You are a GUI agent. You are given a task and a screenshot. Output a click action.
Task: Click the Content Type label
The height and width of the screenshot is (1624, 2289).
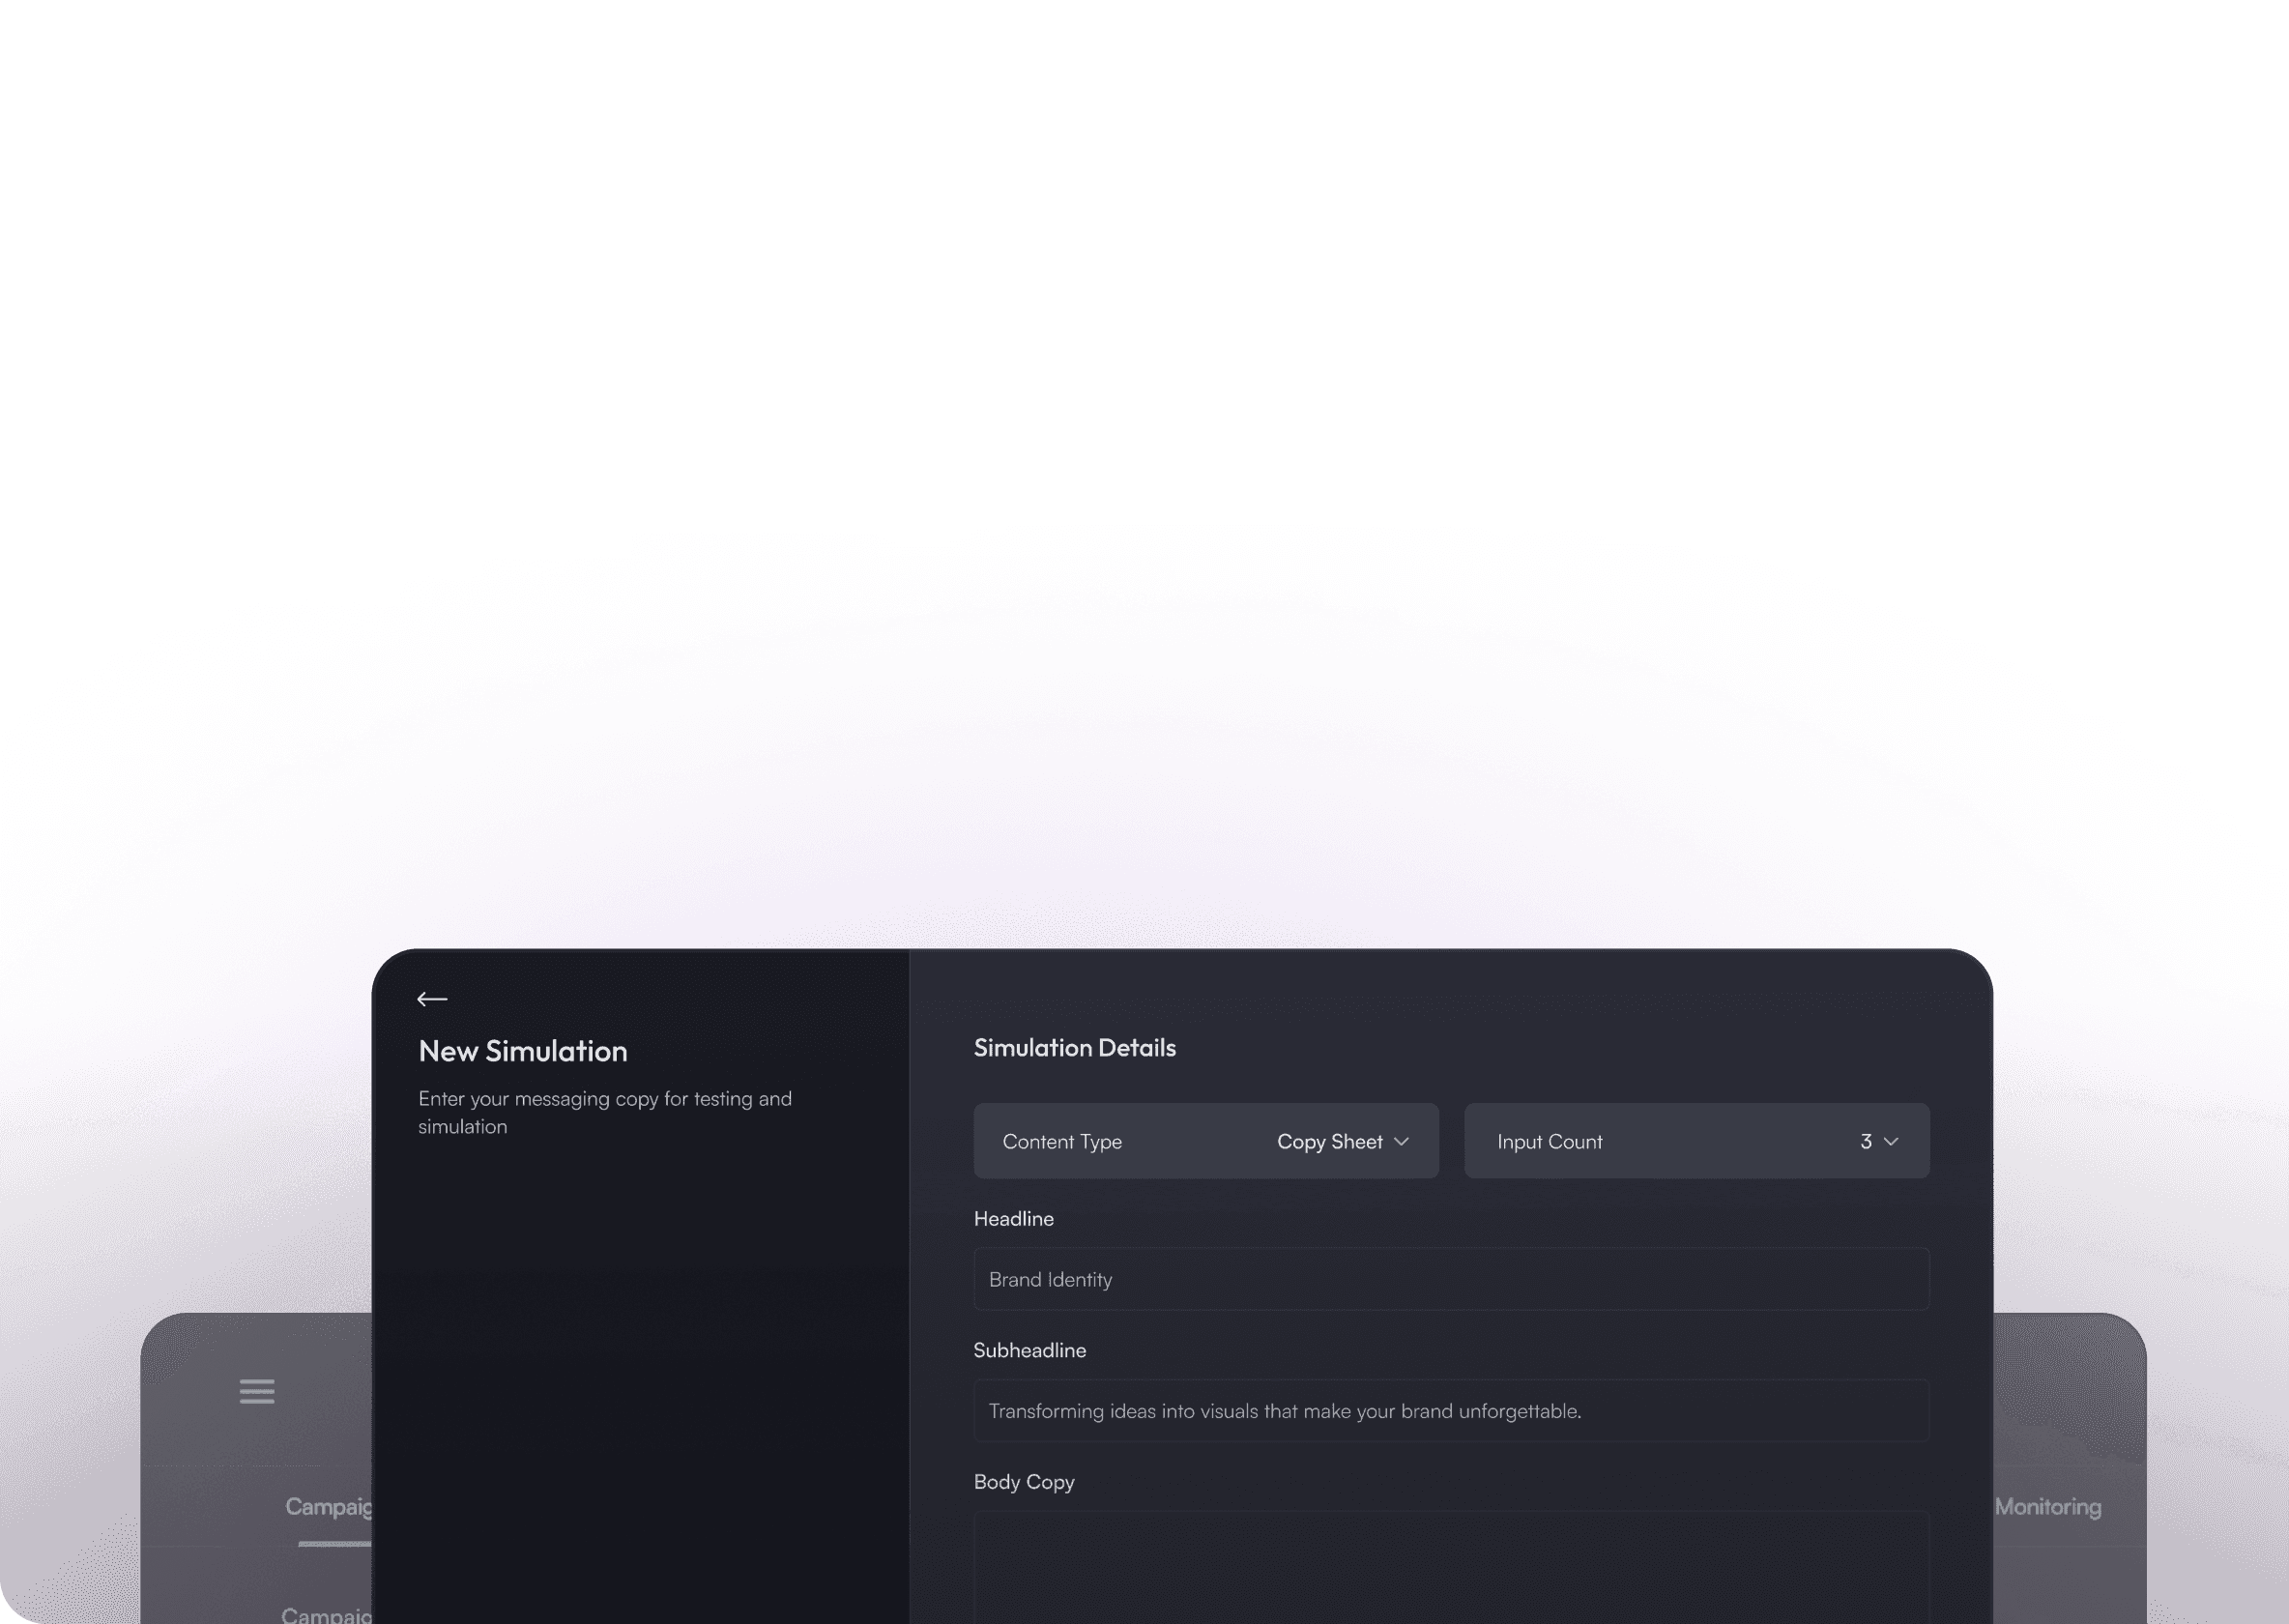[1061, 1141]
